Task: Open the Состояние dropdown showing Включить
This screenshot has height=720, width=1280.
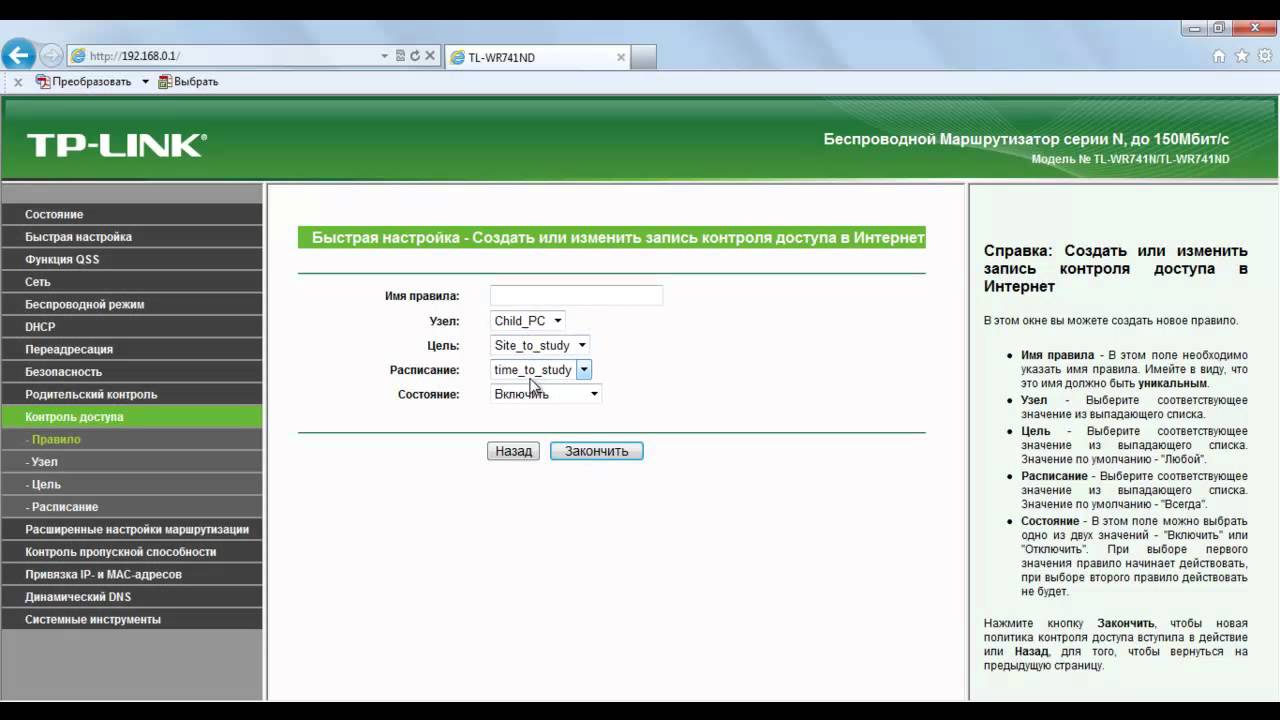Action: tap(546, 394)
